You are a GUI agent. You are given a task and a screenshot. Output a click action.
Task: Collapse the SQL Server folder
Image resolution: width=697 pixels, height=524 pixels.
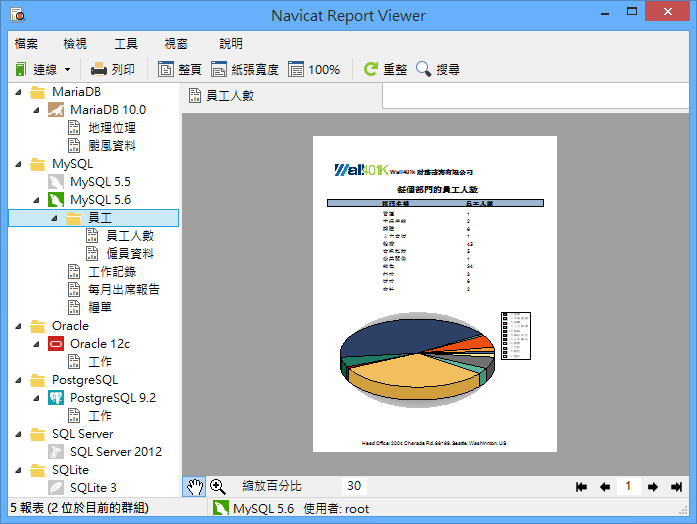19,434
